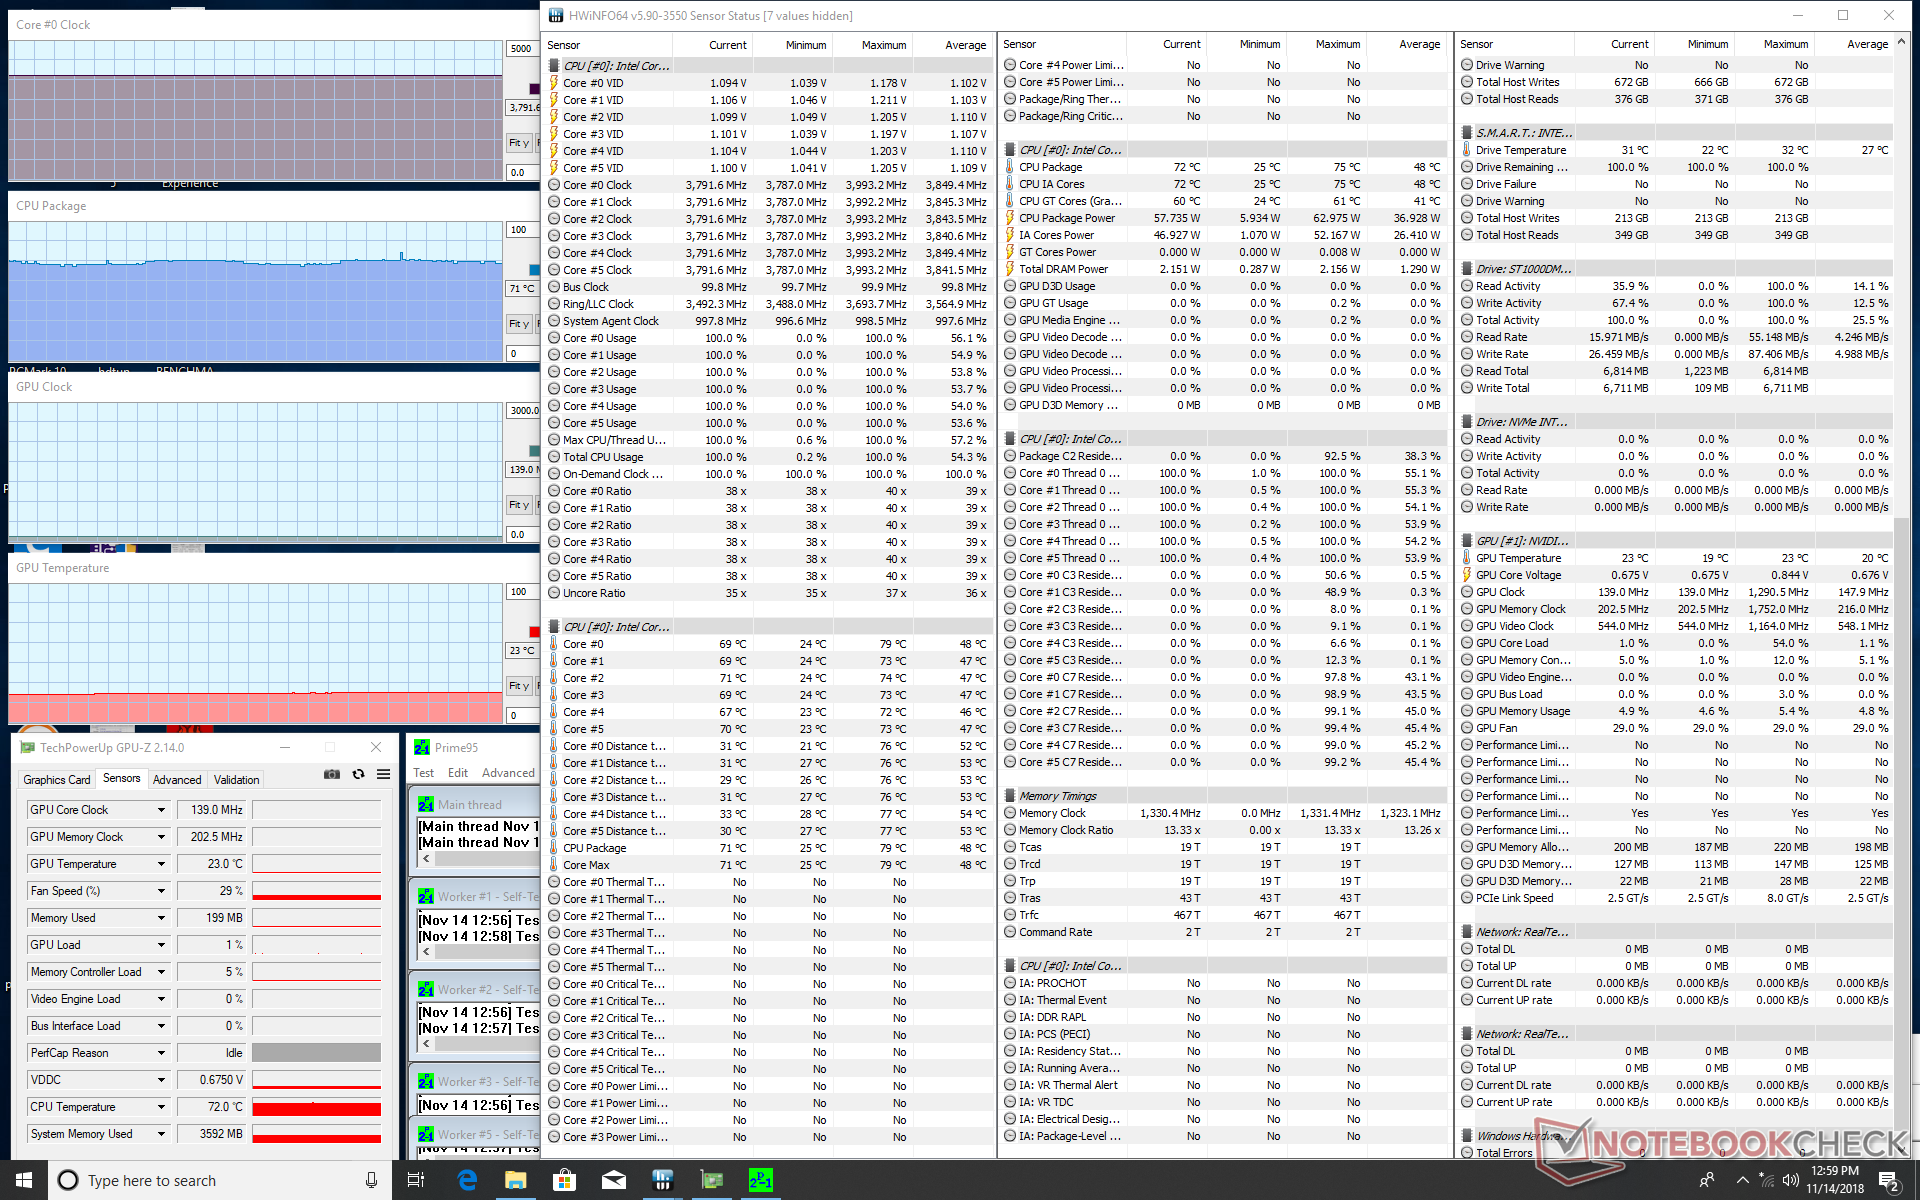Open Task View from the taskbar
Viewport: 1920px width, 1200px height.
(415, 1180)
